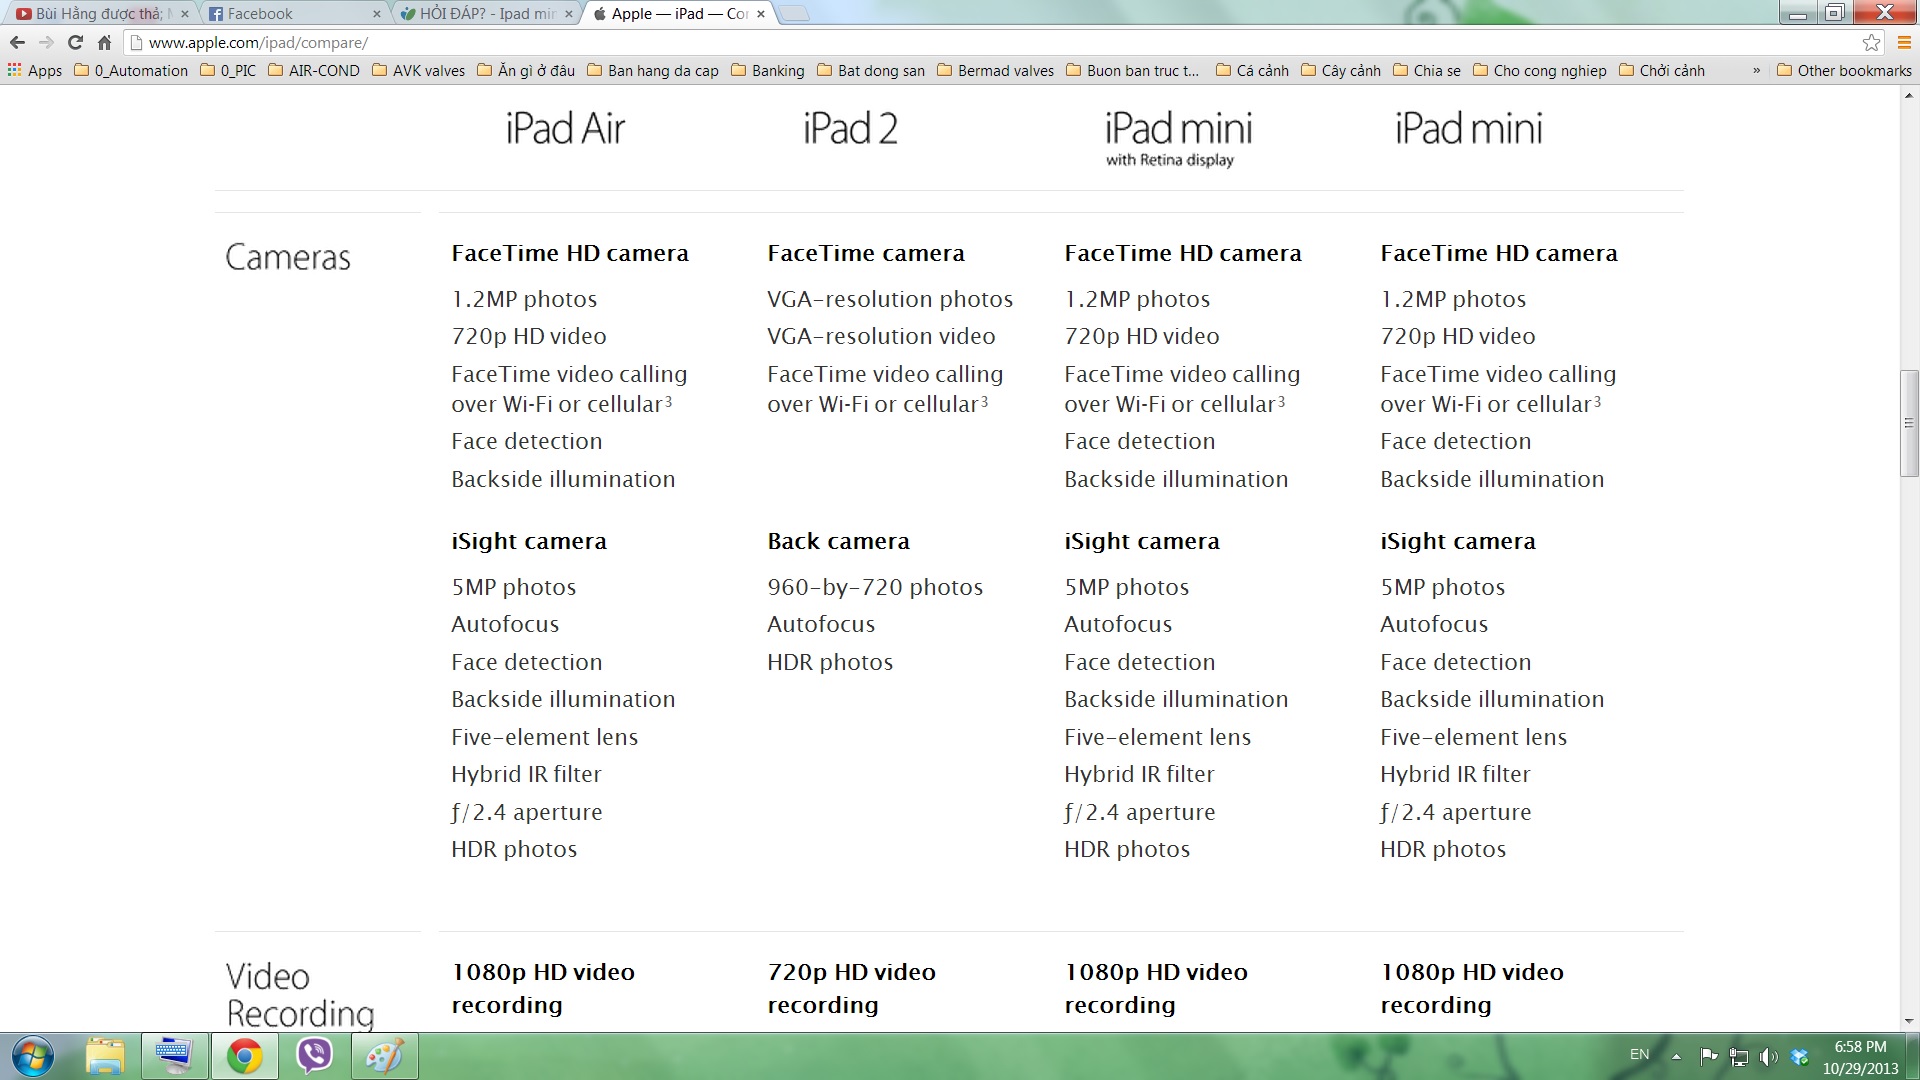Bookmark this page with the star icon

[1871, 42]
